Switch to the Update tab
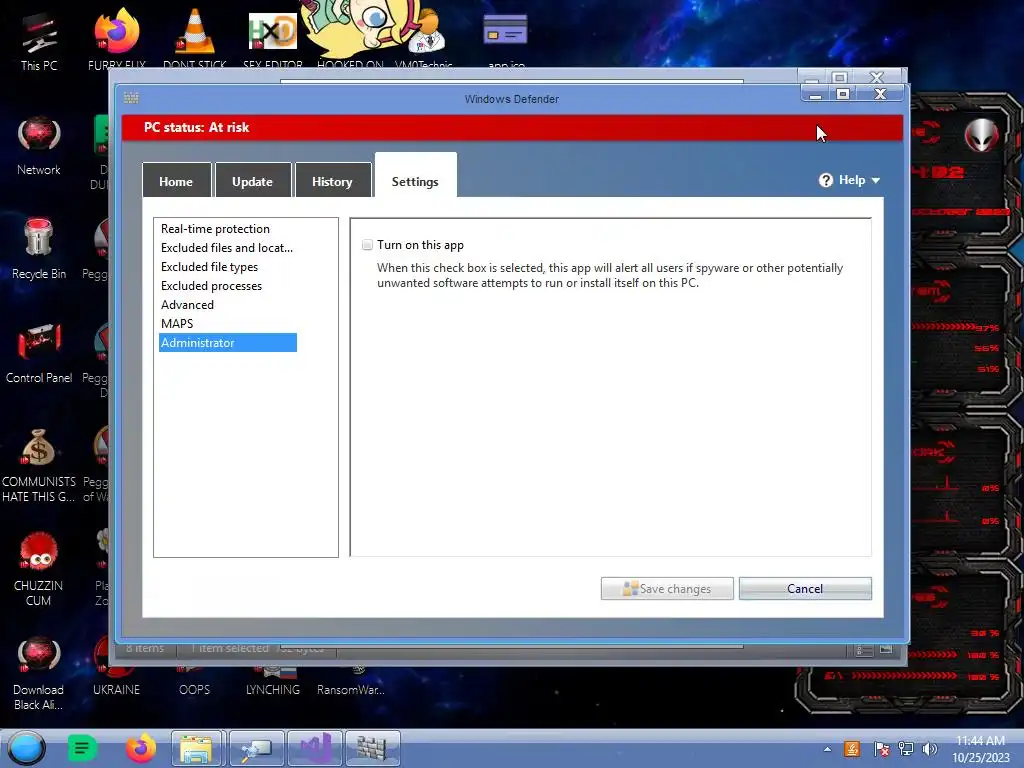Screen dimensions: 1024x768 (253, 181)
